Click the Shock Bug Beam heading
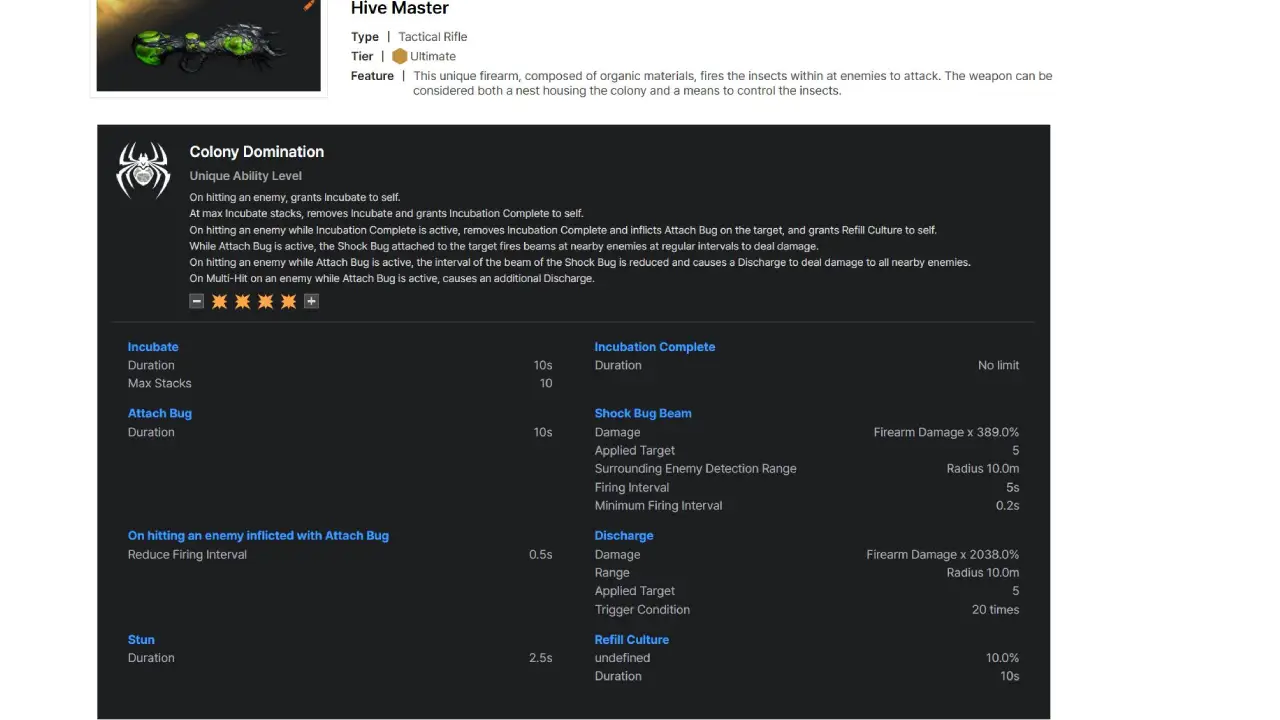The height and width of the screenshot is (720, 1280). coord(642,413)
